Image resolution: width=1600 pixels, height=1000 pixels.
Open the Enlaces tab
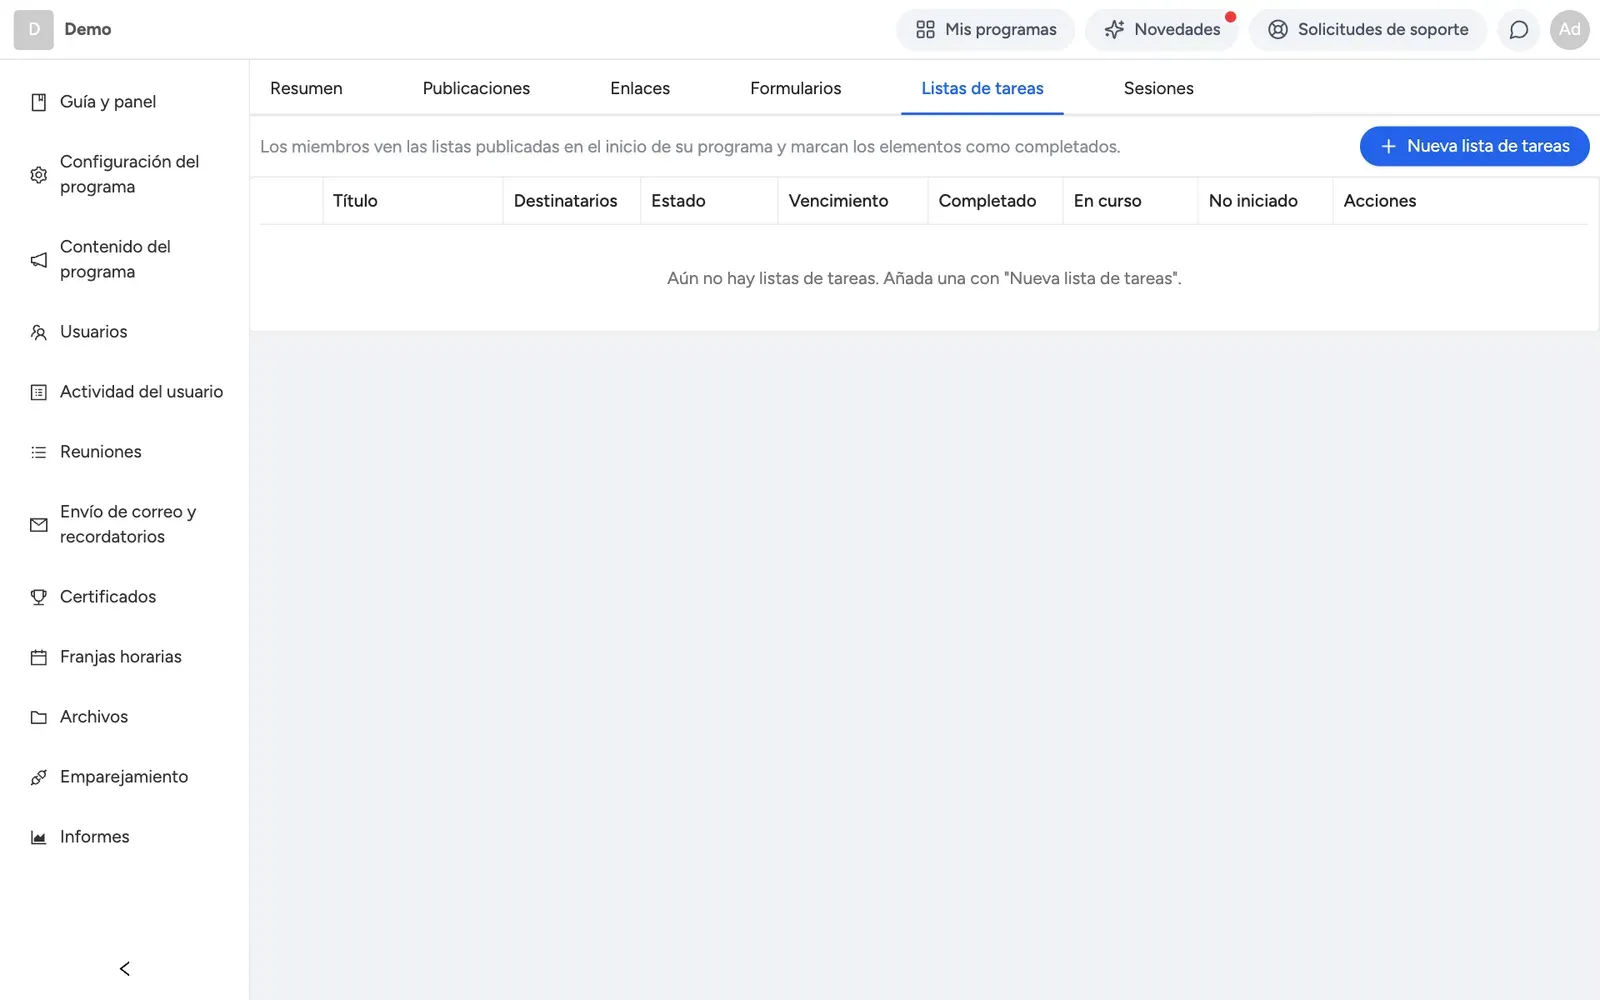click(x=640, y=88)
